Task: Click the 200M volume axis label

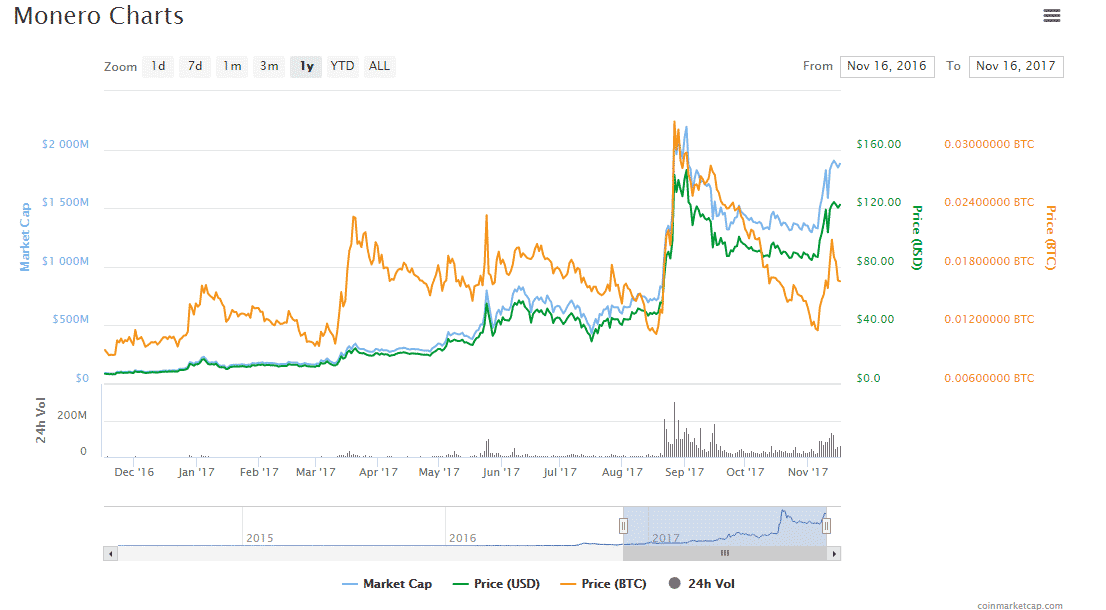Action: pyautogui.click(x=72, y=415)
